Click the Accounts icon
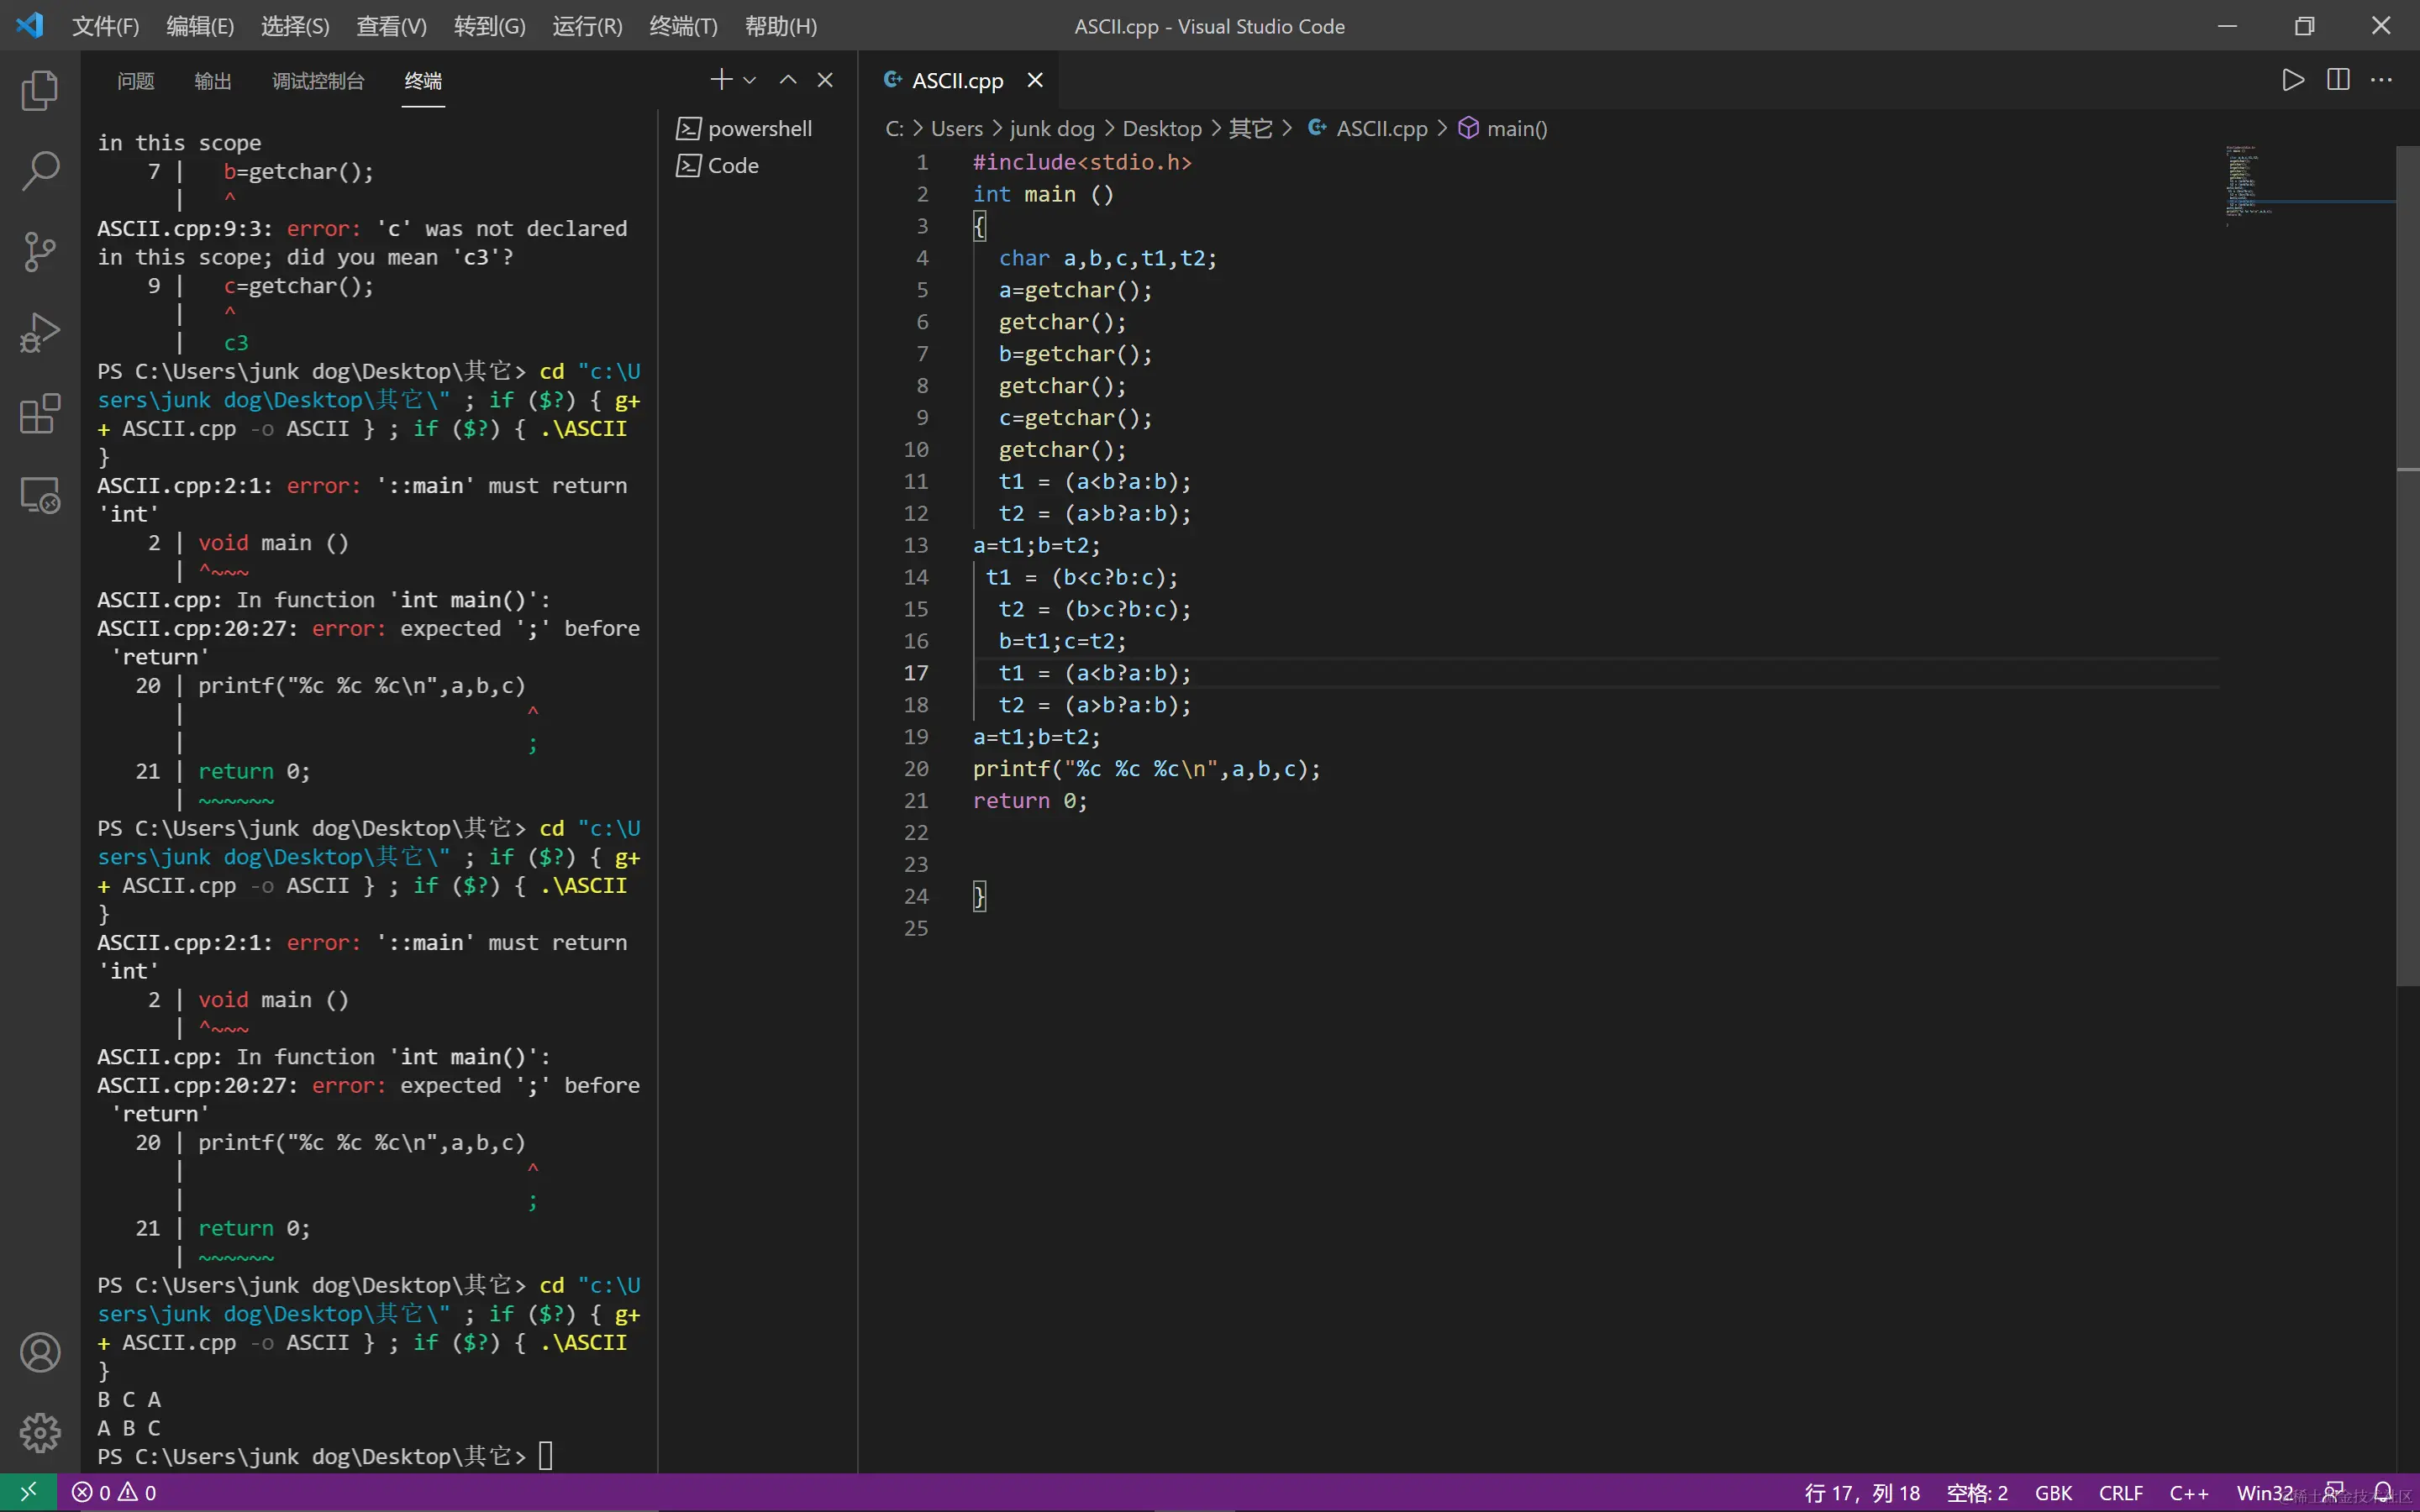This screenshot has width=2420, height=1512. [x=40, y=1352]
